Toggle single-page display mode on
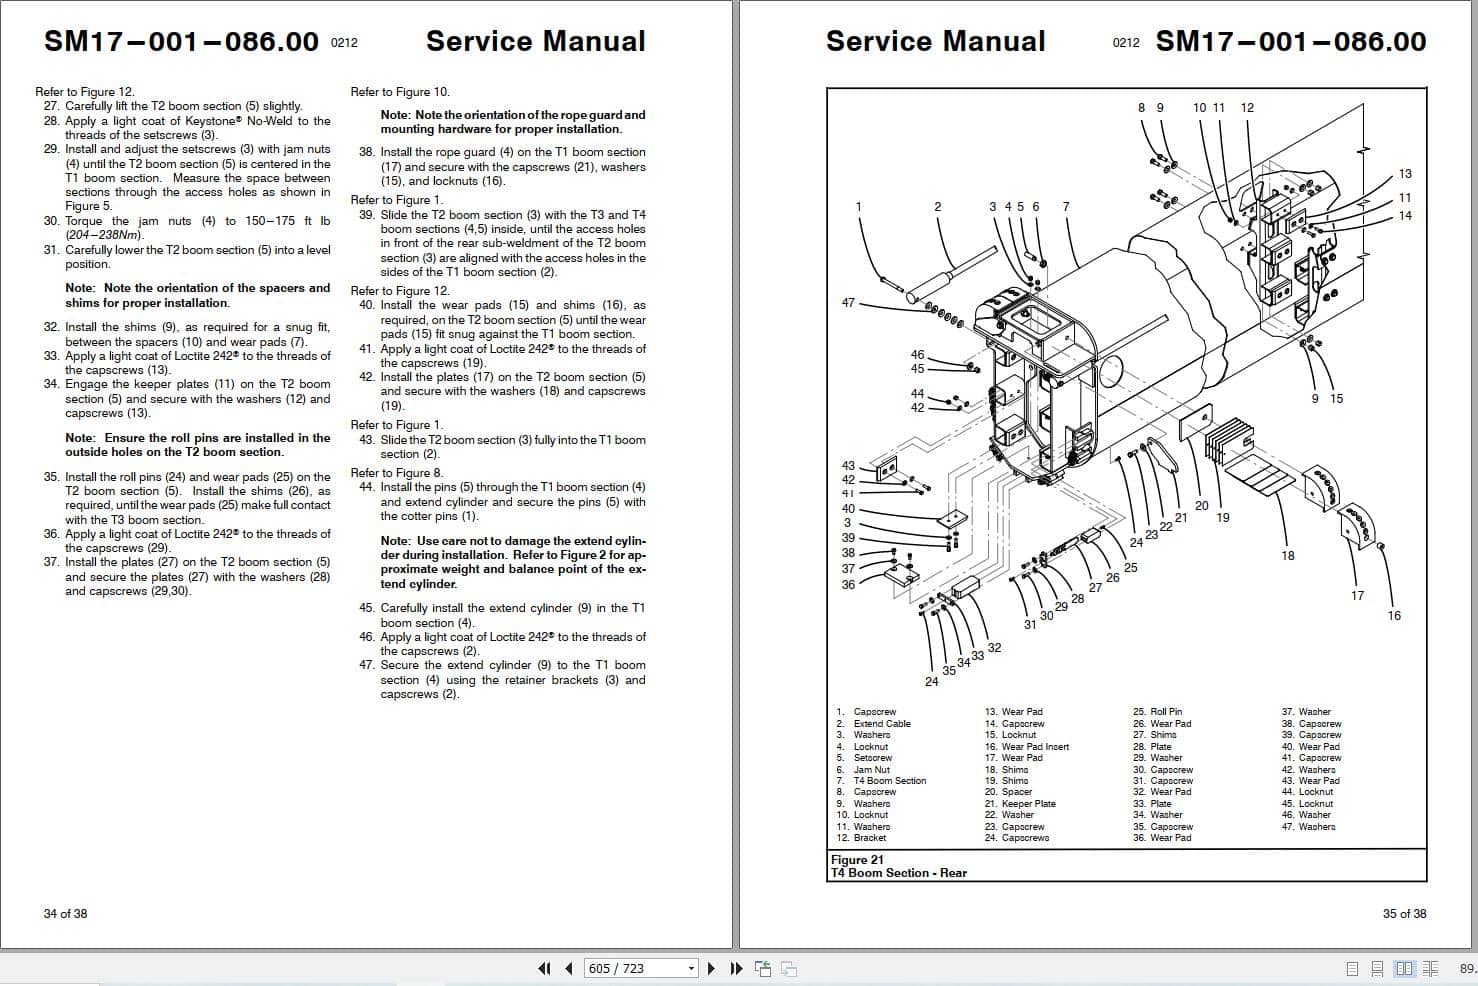The width and height of the screenshot is (1478, 986). pos(1352,968)
